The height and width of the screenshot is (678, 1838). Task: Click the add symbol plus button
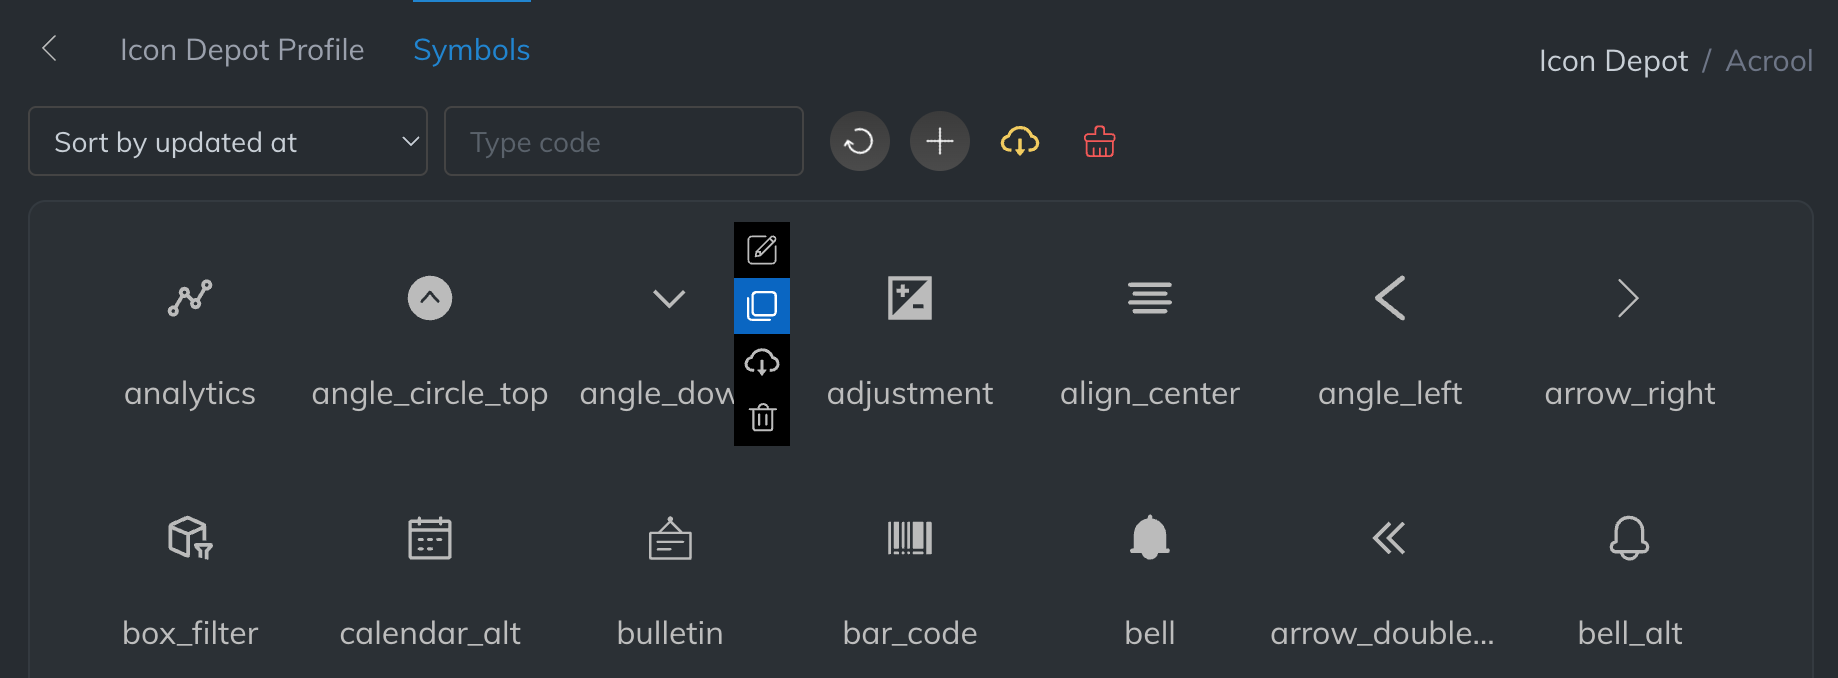coord(939,142)
